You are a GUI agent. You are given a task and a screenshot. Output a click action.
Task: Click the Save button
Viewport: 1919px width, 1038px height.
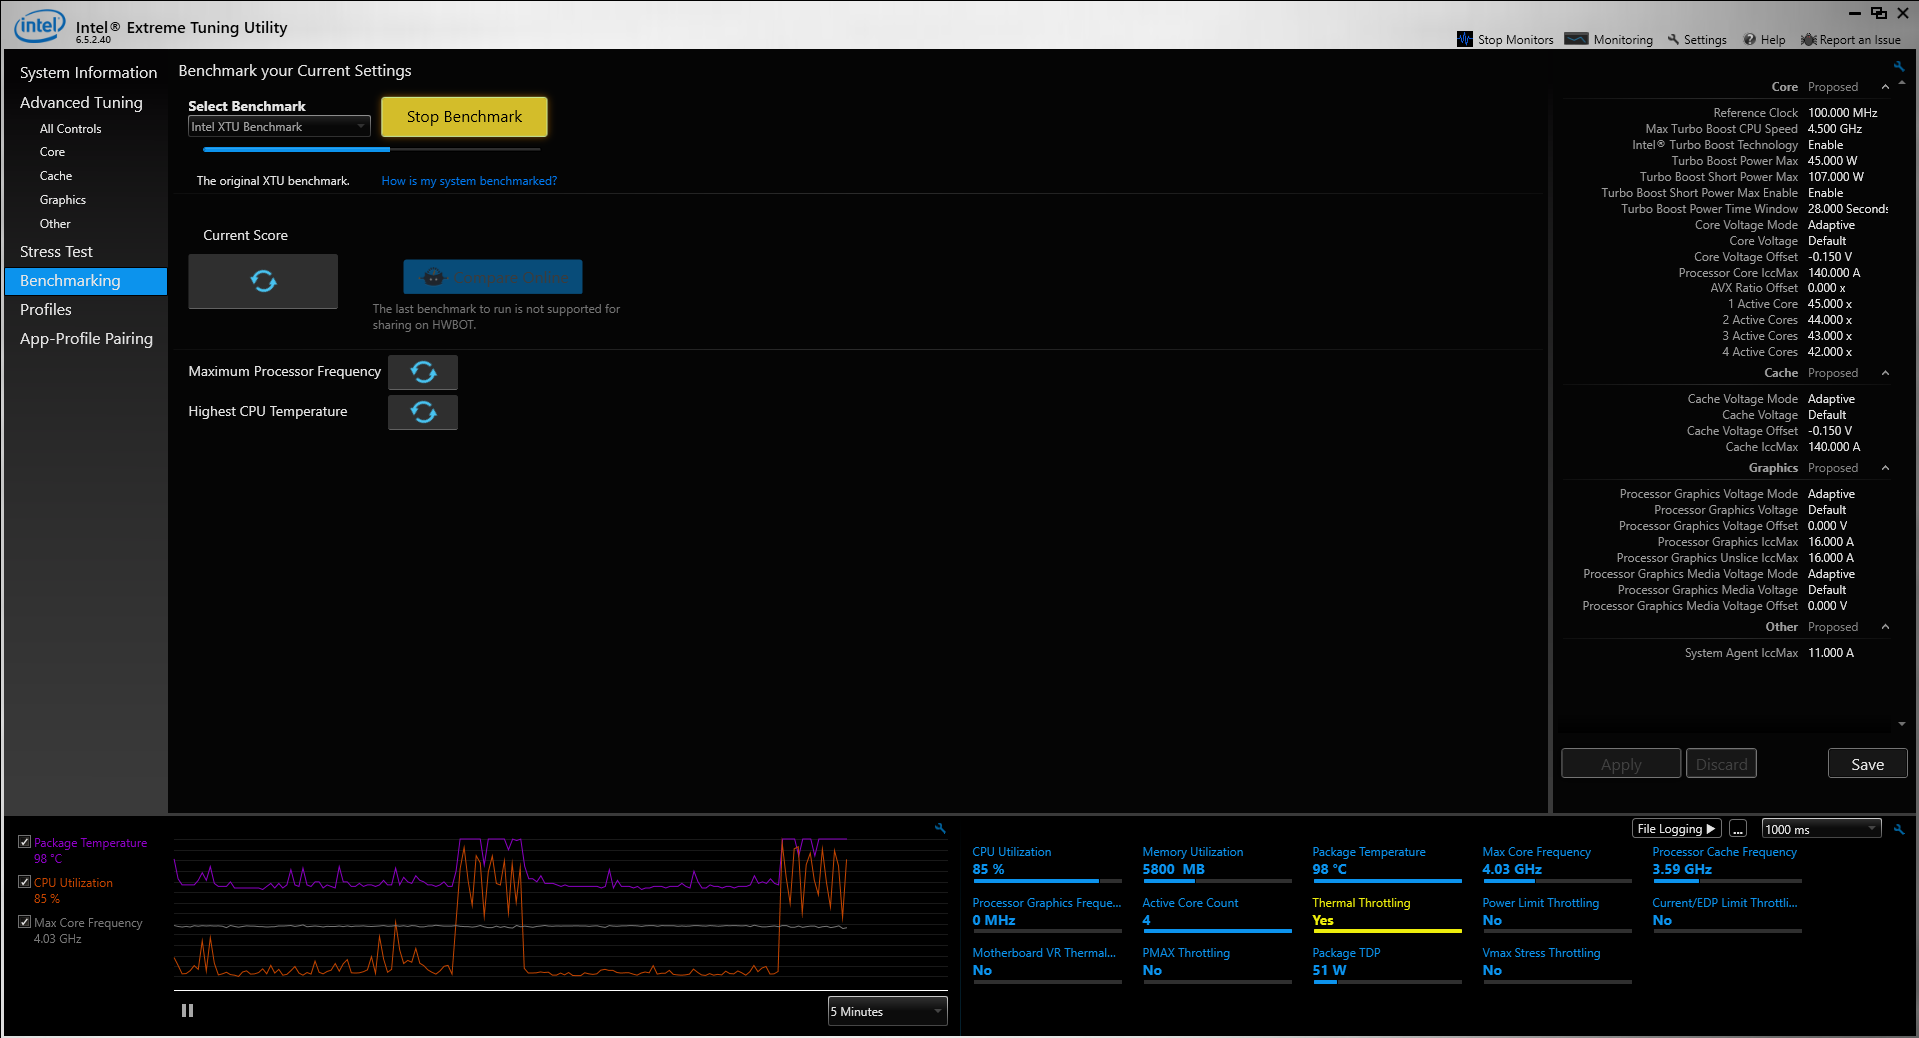[1867, 764]
